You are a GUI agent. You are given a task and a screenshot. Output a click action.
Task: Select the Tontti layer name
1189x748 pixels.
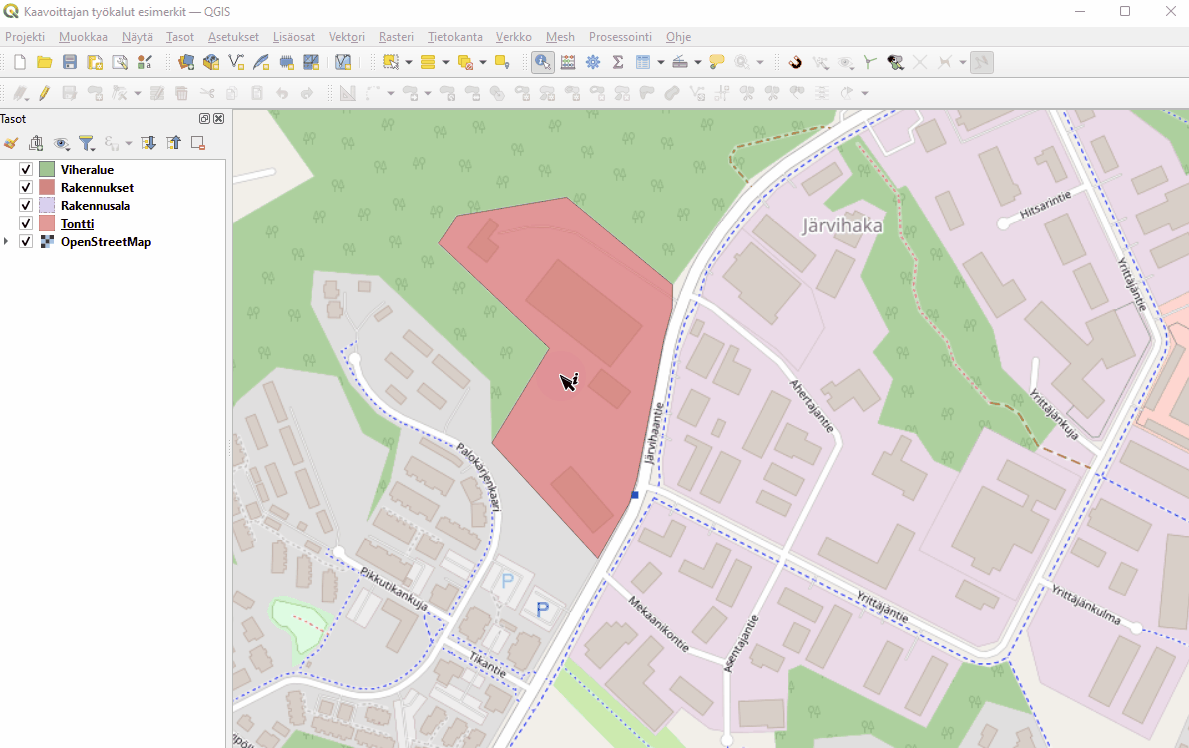(77, 224)
